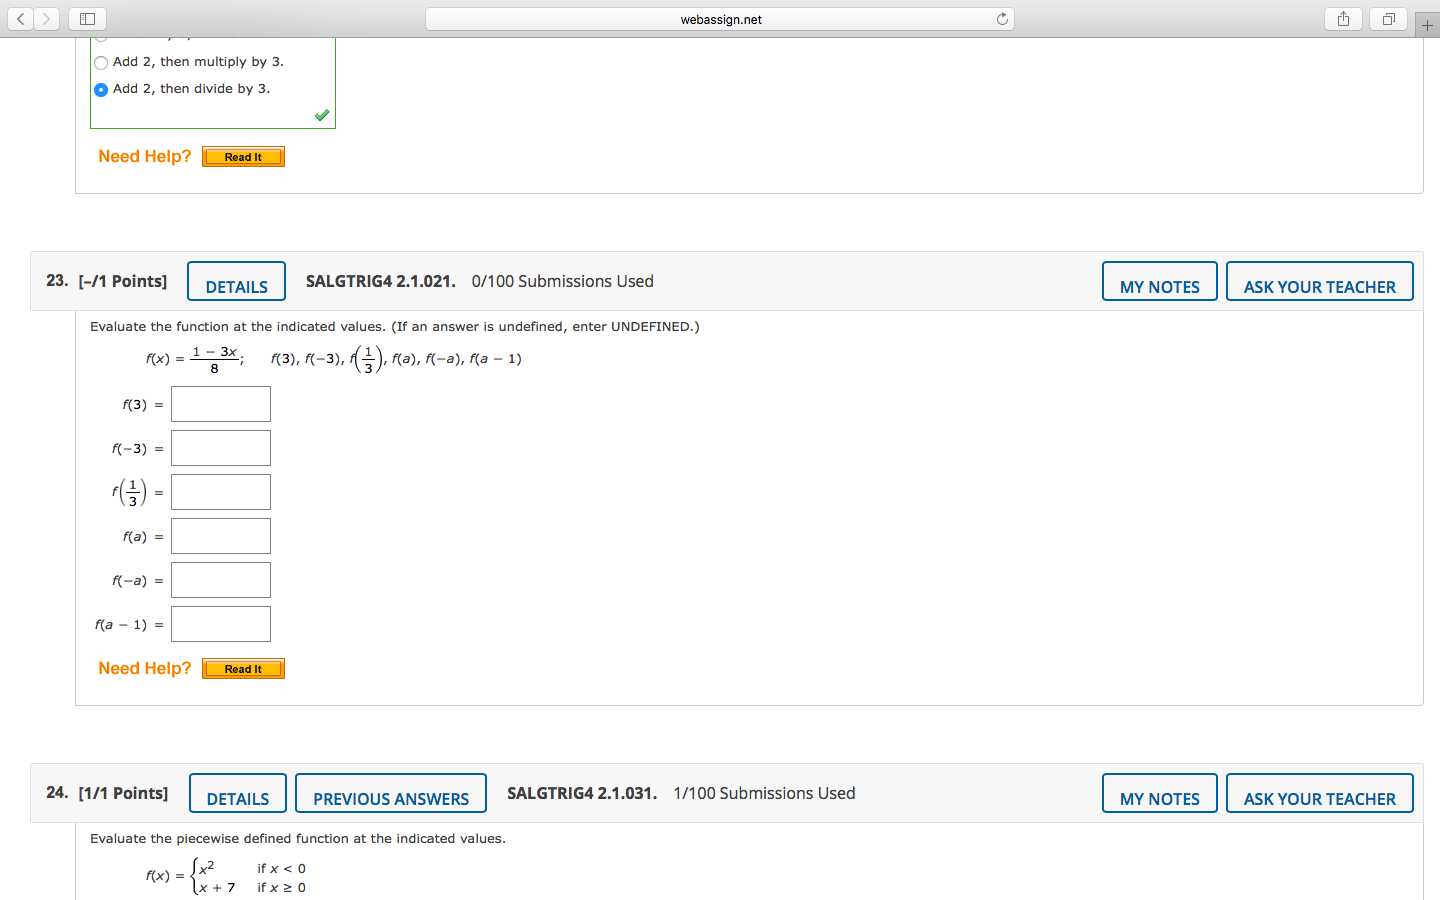Open DETAILS for question 24
Screen dimensions: 1440x900
tap(238, 793)
